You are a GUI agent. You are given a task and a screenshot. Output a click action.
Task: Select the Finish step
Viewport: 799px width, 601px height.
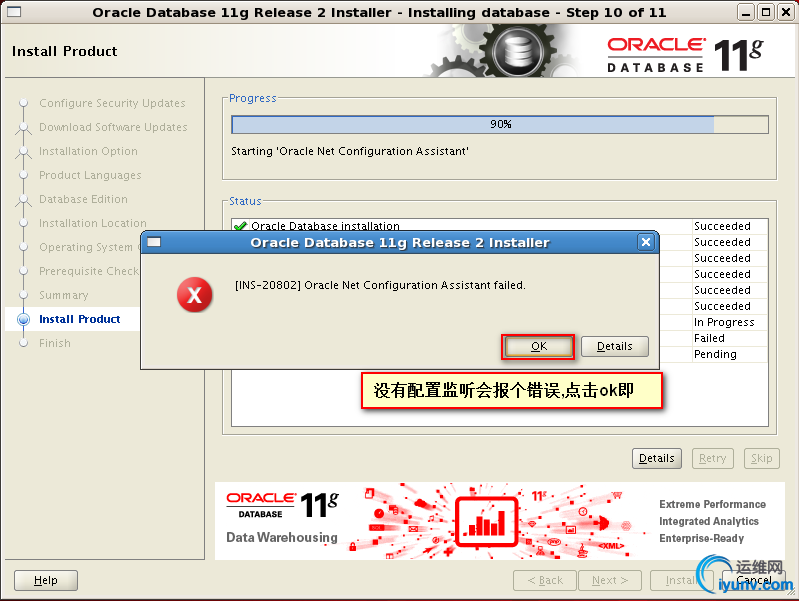[x=55, y=343]
